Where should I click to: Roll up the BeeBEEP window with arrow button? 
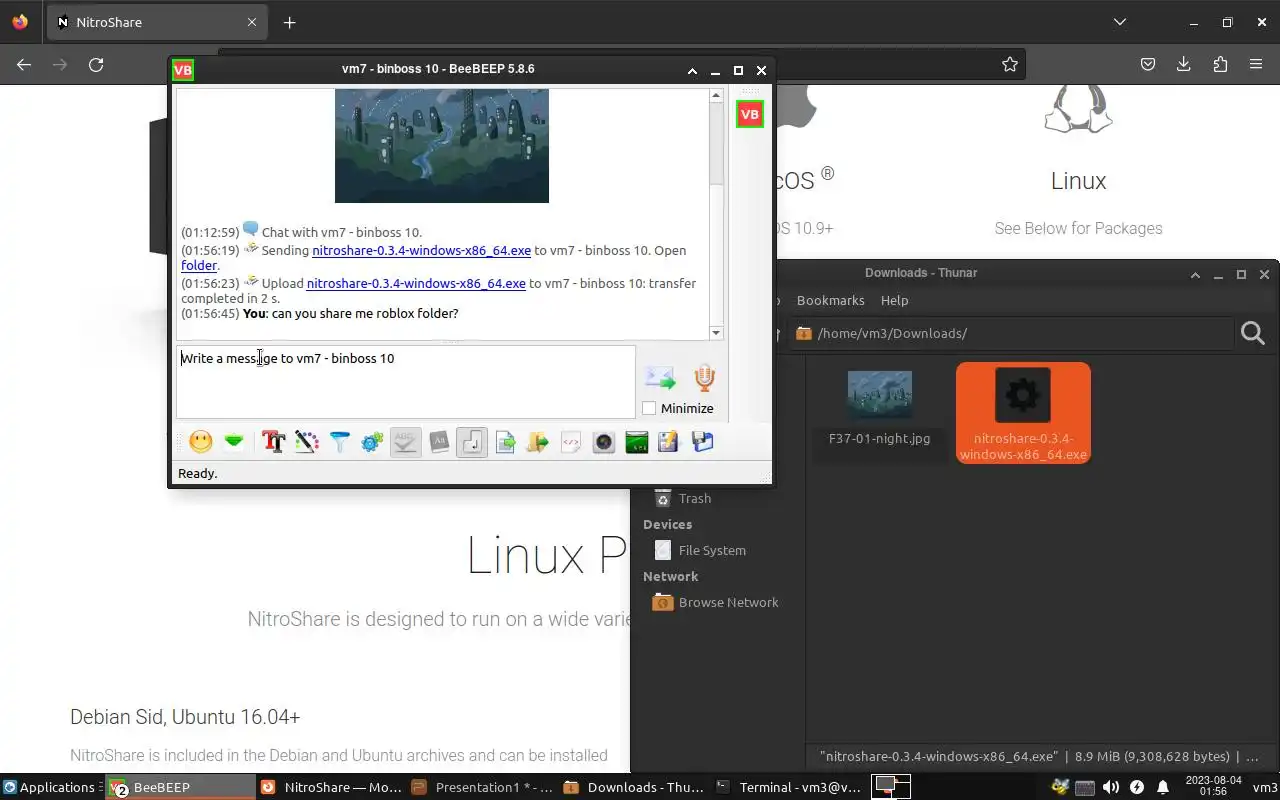[692, 70]
